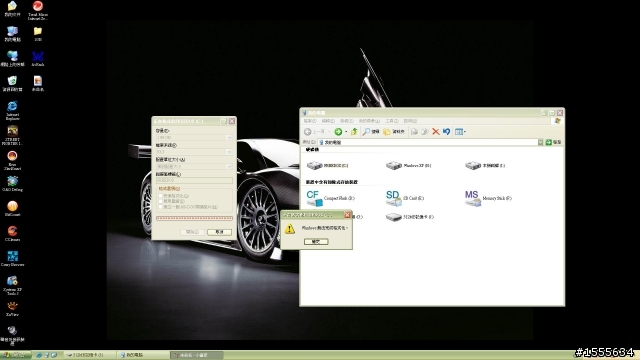640x360 pixels.
Task: Click OK in the Windows warning message box
Action: [x=316, y=242]
